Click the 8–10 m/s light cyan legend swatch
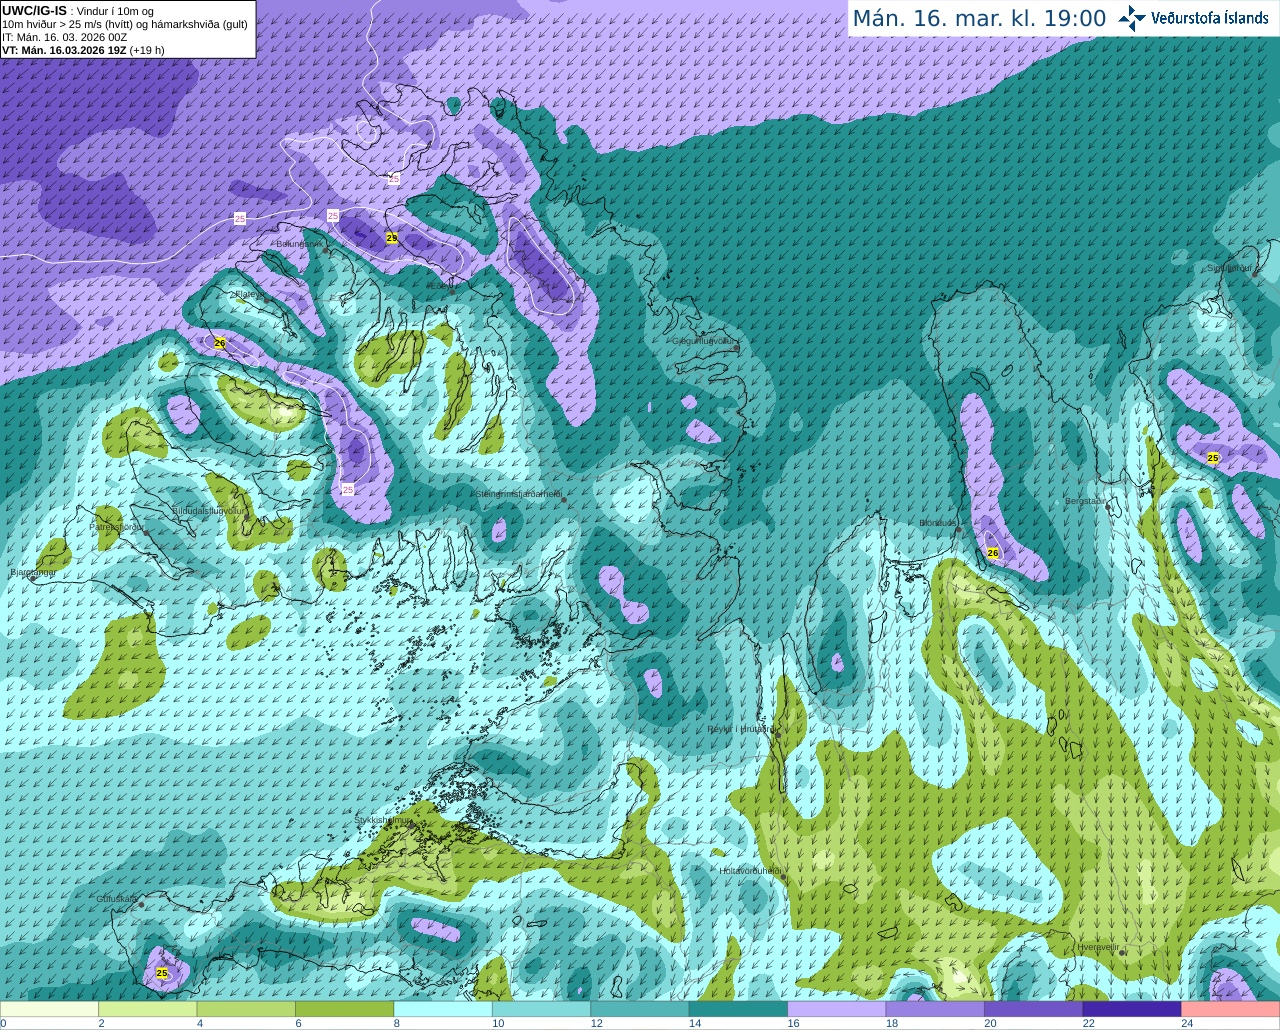 pos(443,1009)
